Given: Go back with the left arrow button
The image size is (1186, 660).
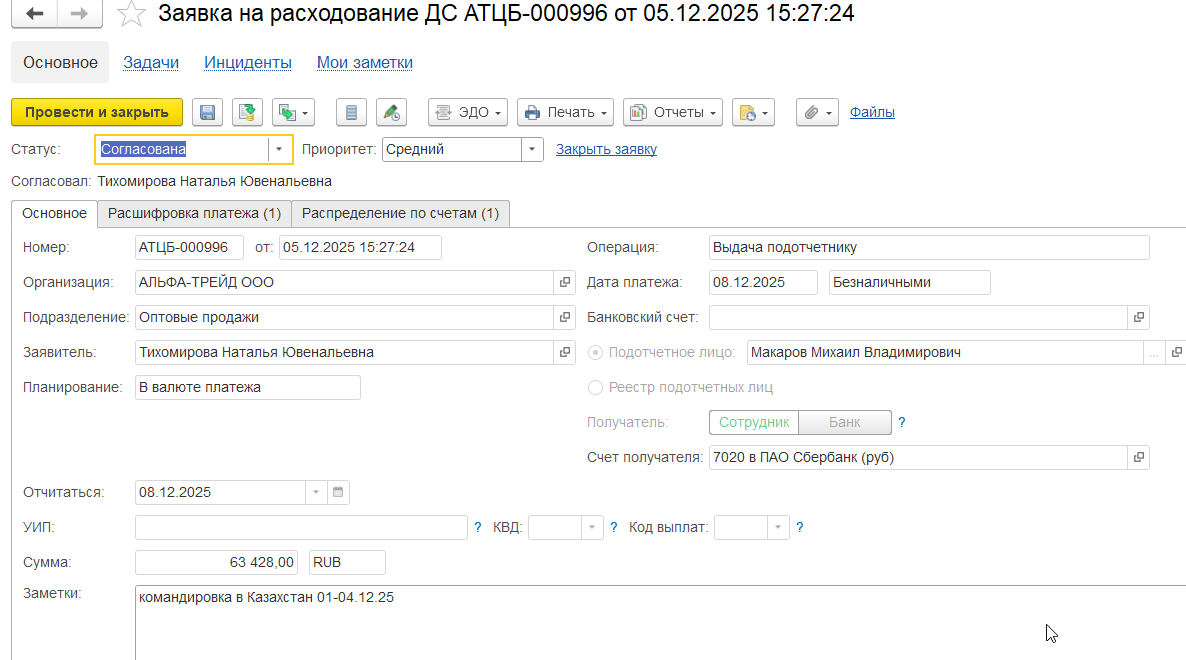Looking at the screenshot, I should pyautogui.click(x=34, y=14).
